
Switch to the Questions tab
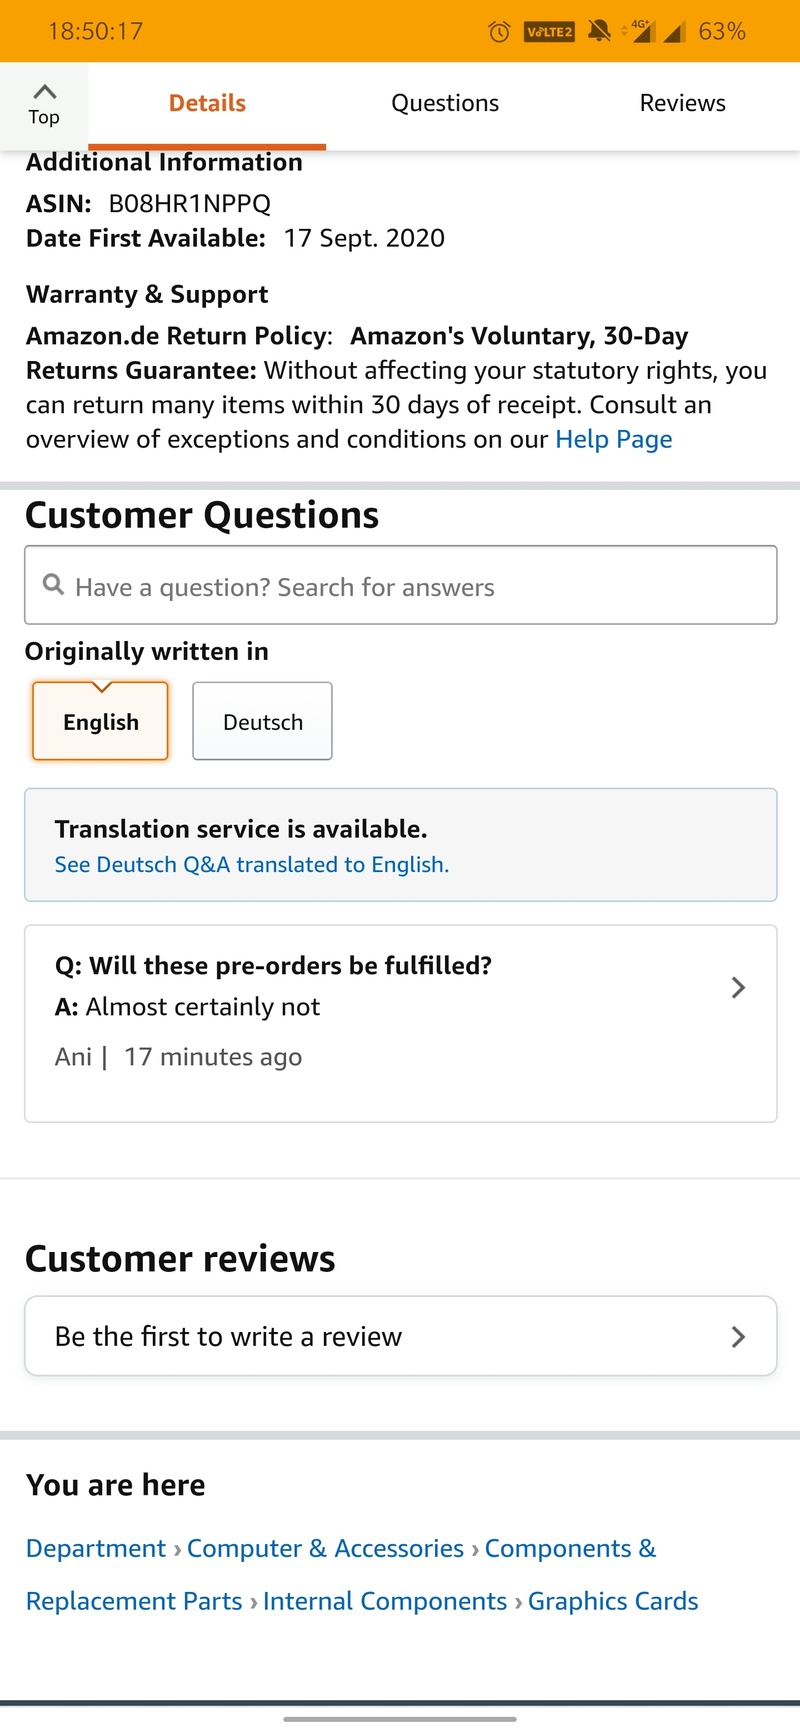pyautogui.click(x=445, y=104)
